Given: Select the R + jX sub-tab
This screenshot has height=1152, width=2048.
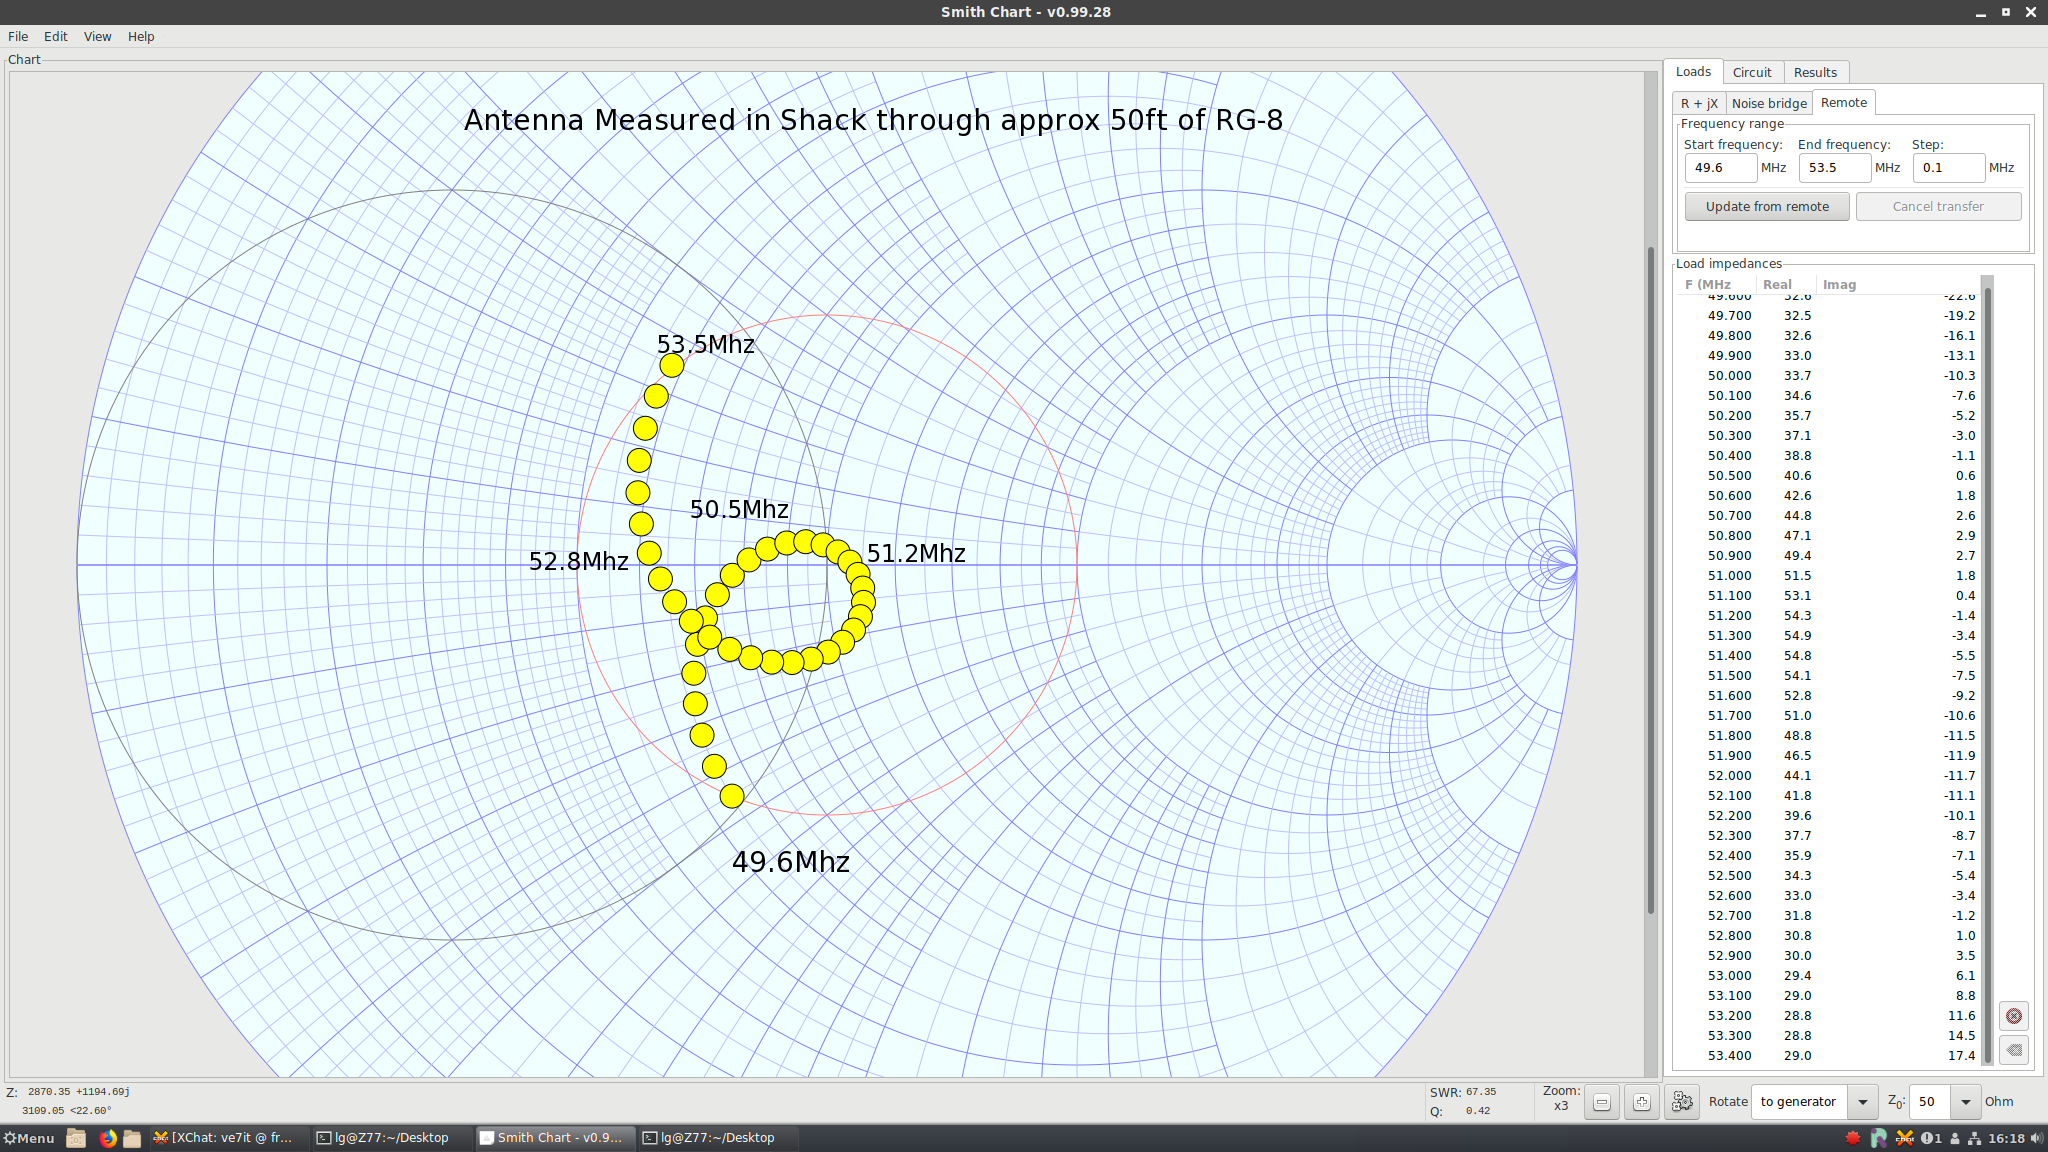Looking at the screenshot, I should (x=1699, y=103).
